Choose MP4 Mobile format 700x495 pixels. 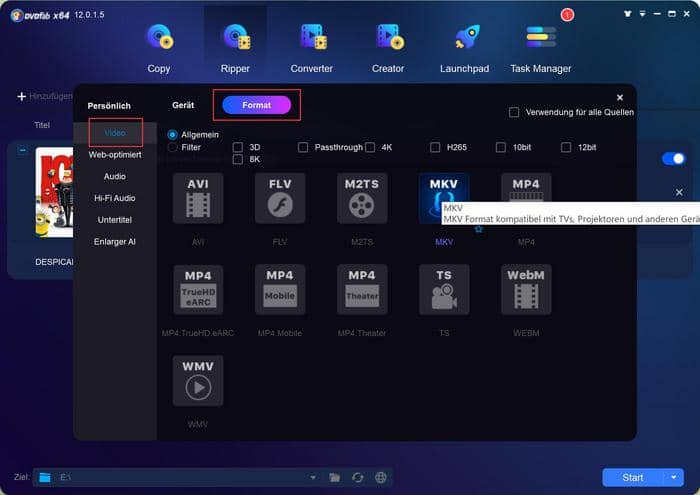coord(280,290)
